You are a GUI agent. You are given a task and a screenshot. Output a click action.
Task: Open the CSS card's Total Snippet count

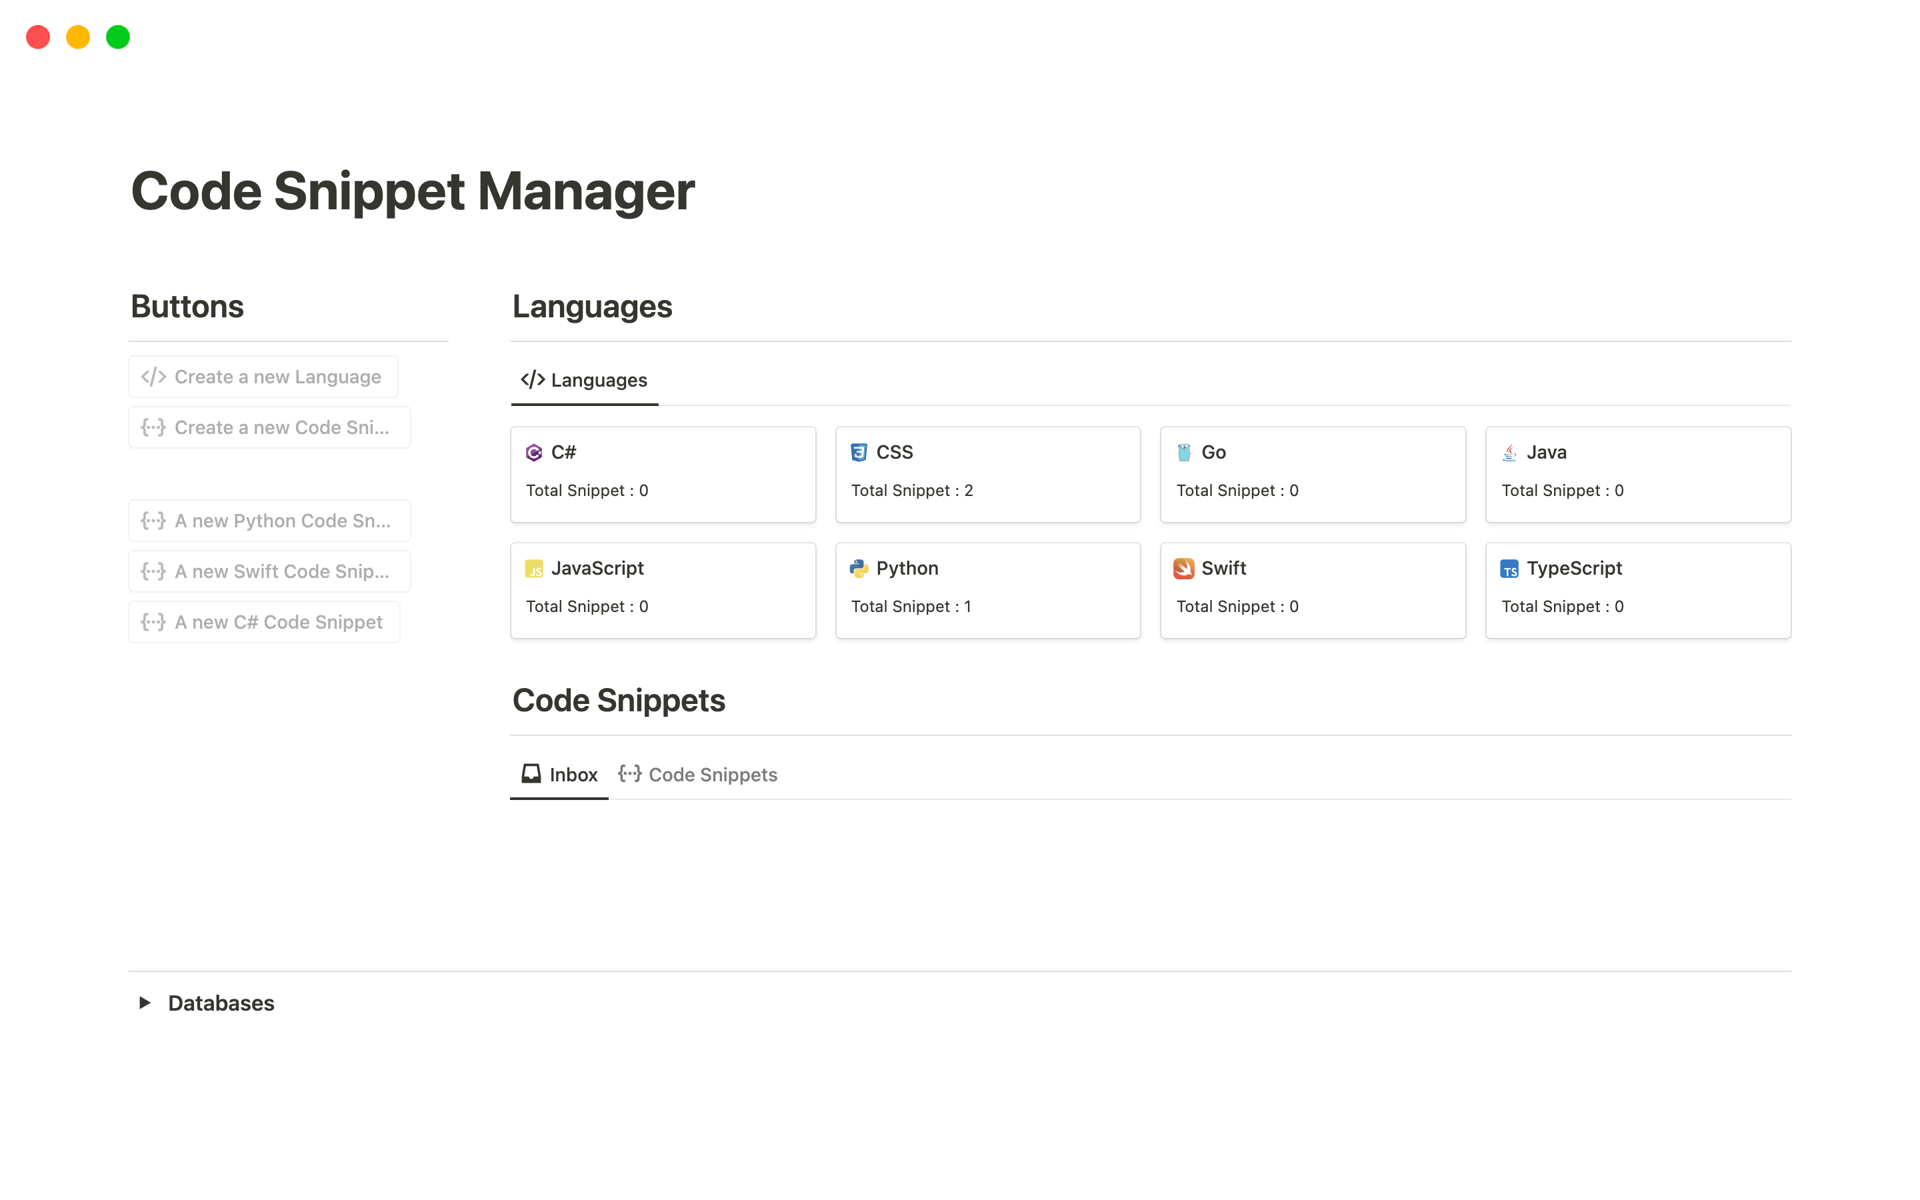(x=911, y=491)
